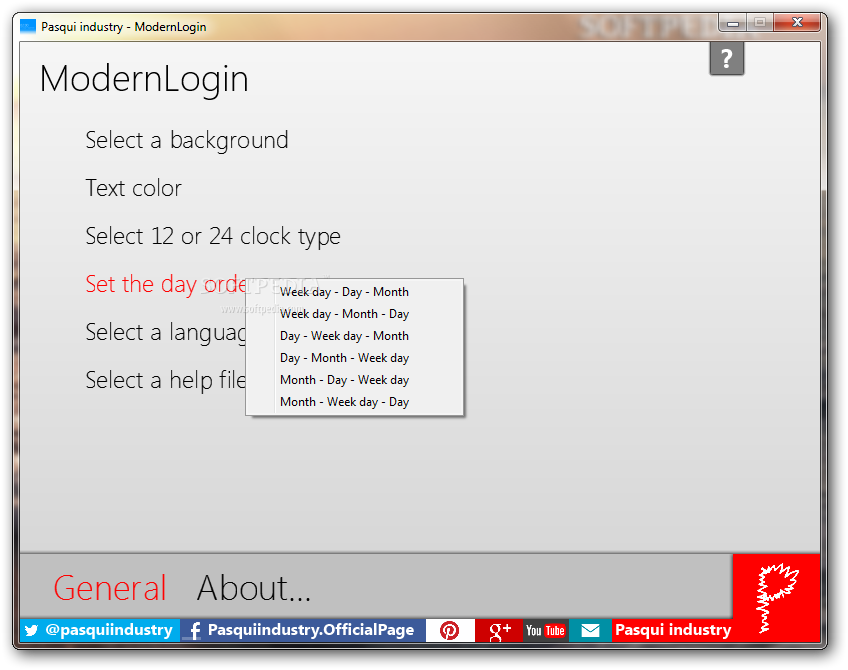Click the email envelope icon
Viewport: 848px width, 670px height.
[590, 630]
